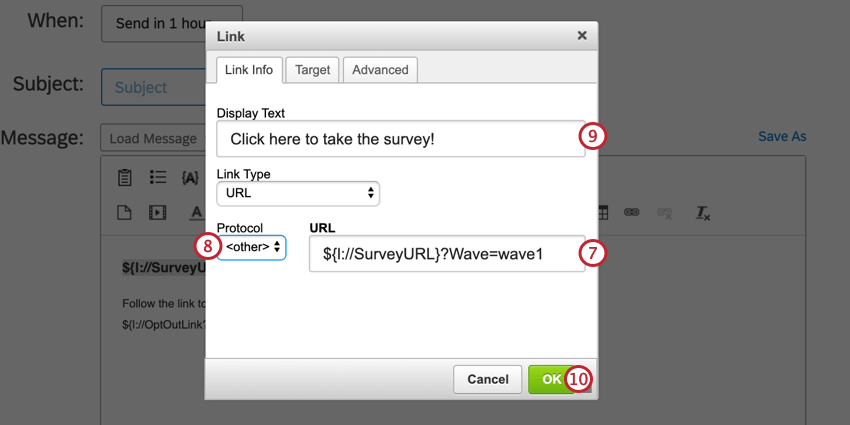This screenshot has width=850, height=425.
Task: Click the paste clipboard icon in editor toolbar
Action: click(x=125, y=178)
